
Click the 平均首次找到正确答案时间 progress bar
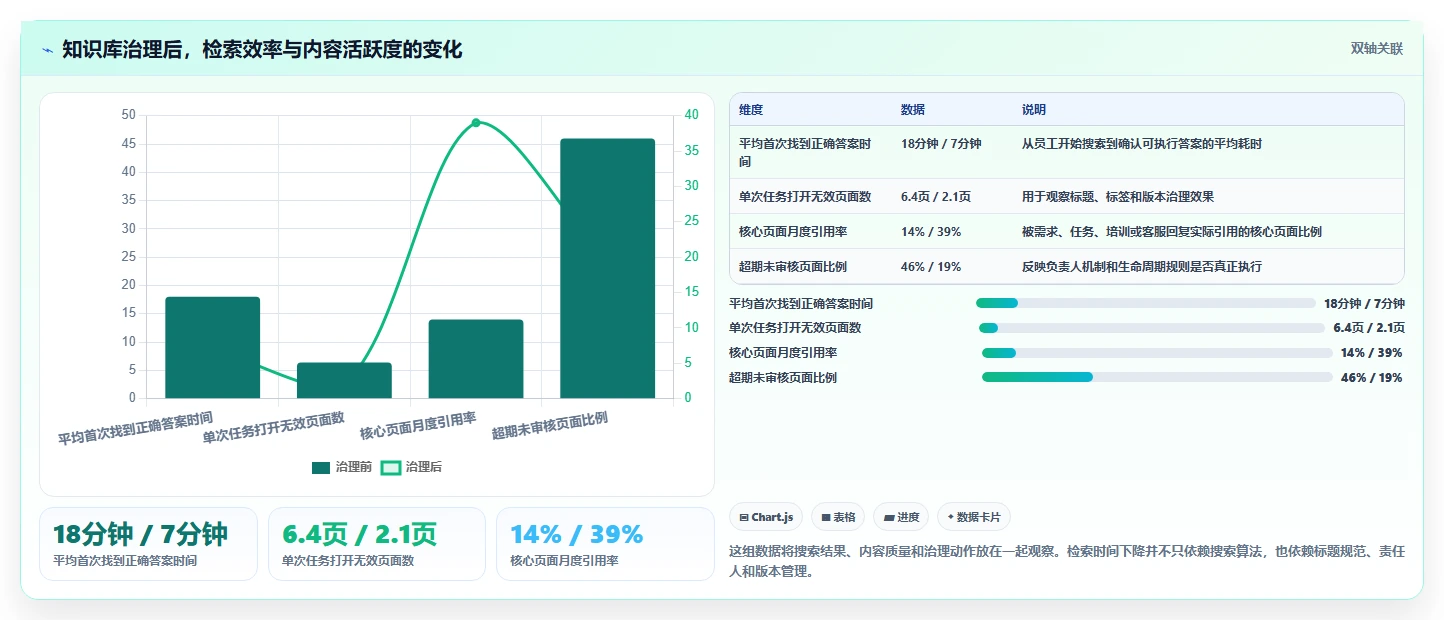[1146, 303]
